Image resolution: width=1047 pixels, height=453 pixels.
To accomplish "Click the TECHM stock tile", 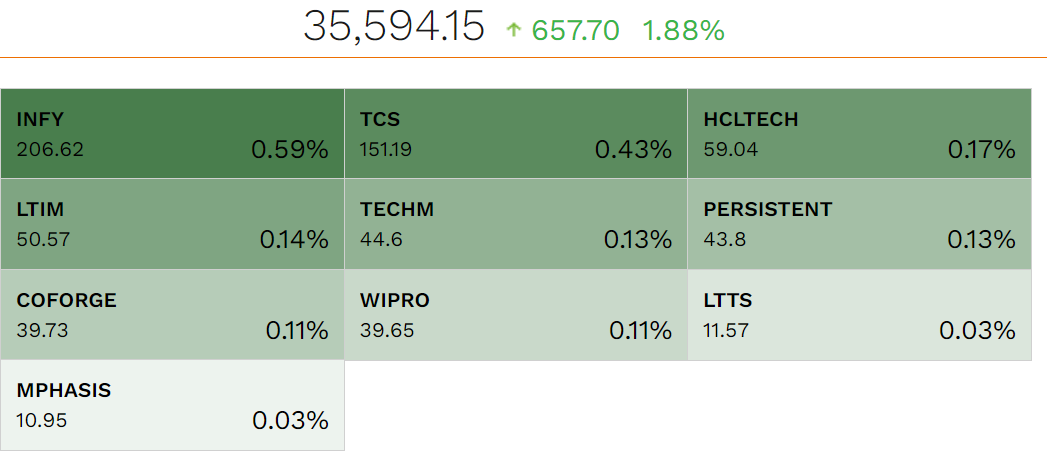I will (x=515, y=224).
